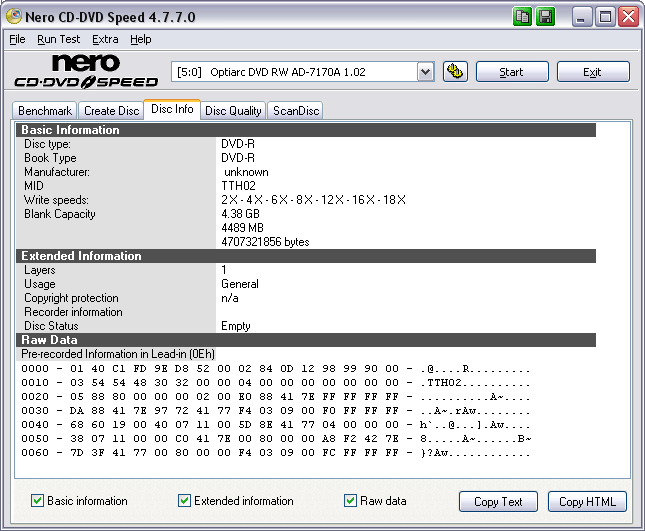The image size is (645, 531).
Task: Switch to the ScanDisc tab
Action: pos(296,111)
